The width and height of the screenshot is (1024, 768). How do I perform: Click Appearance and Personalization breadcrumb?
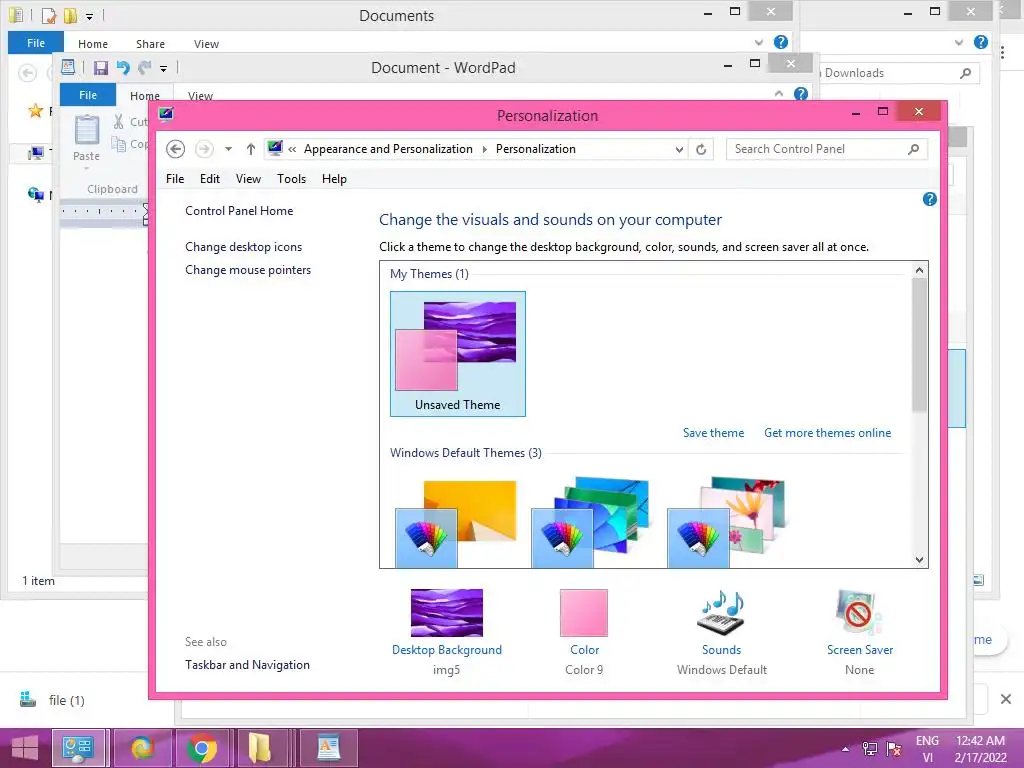click(388, 149)
